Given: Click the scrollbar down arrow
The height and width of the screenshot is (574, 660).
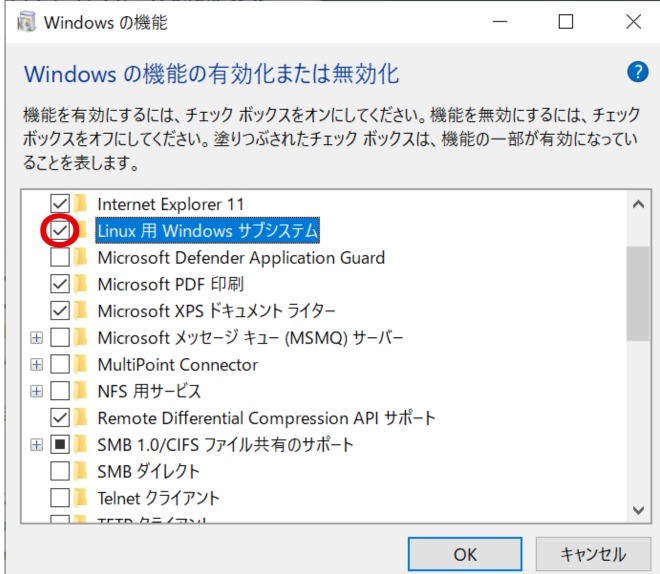Looking at the screenshot, I should click(x=638, y=510).
